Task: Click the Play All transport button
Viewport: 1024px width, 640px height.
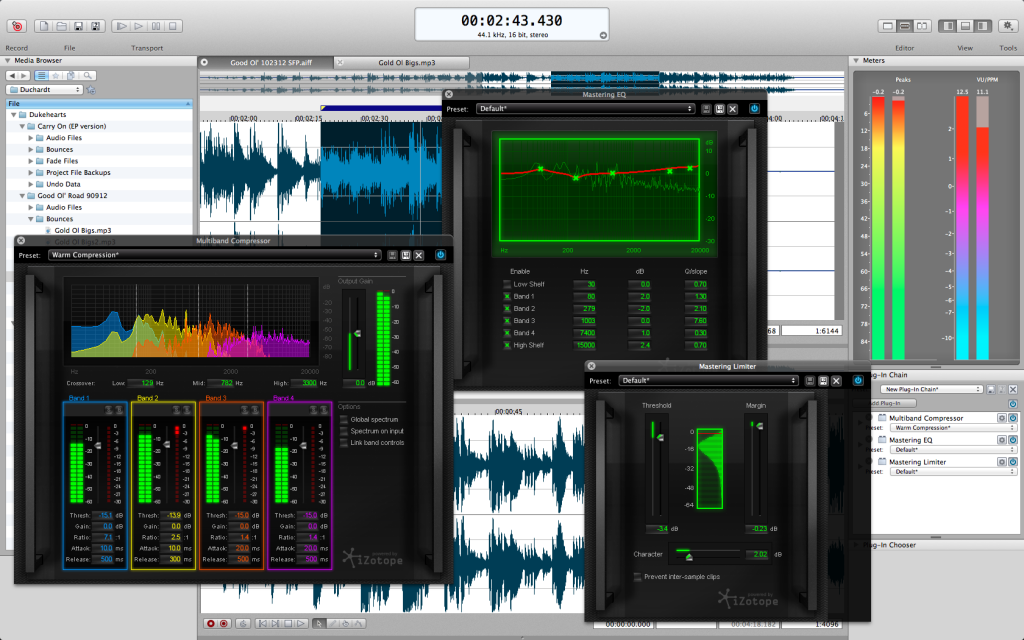Action: [121, 26]
